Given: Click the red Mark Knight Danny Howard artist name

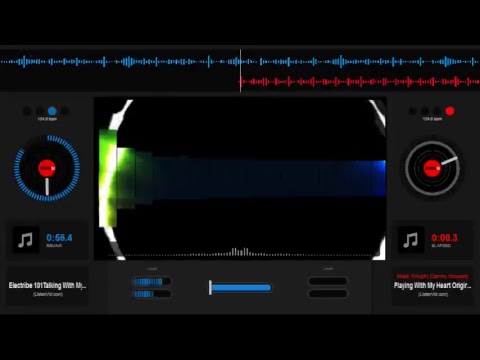Looking at the screenshot, I should click(x=432, y=276).
